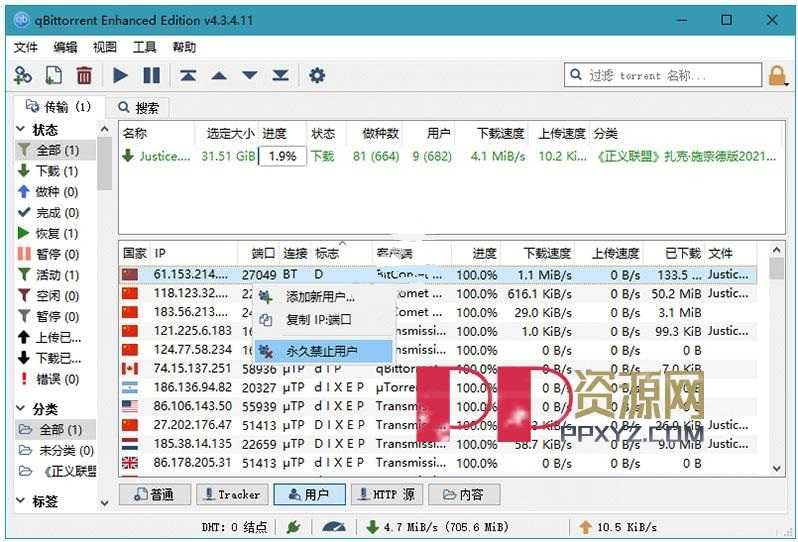Screen dimensions: 798x542
Task: Sort peers by 端口 column header
Action: [x=259, y=253]
